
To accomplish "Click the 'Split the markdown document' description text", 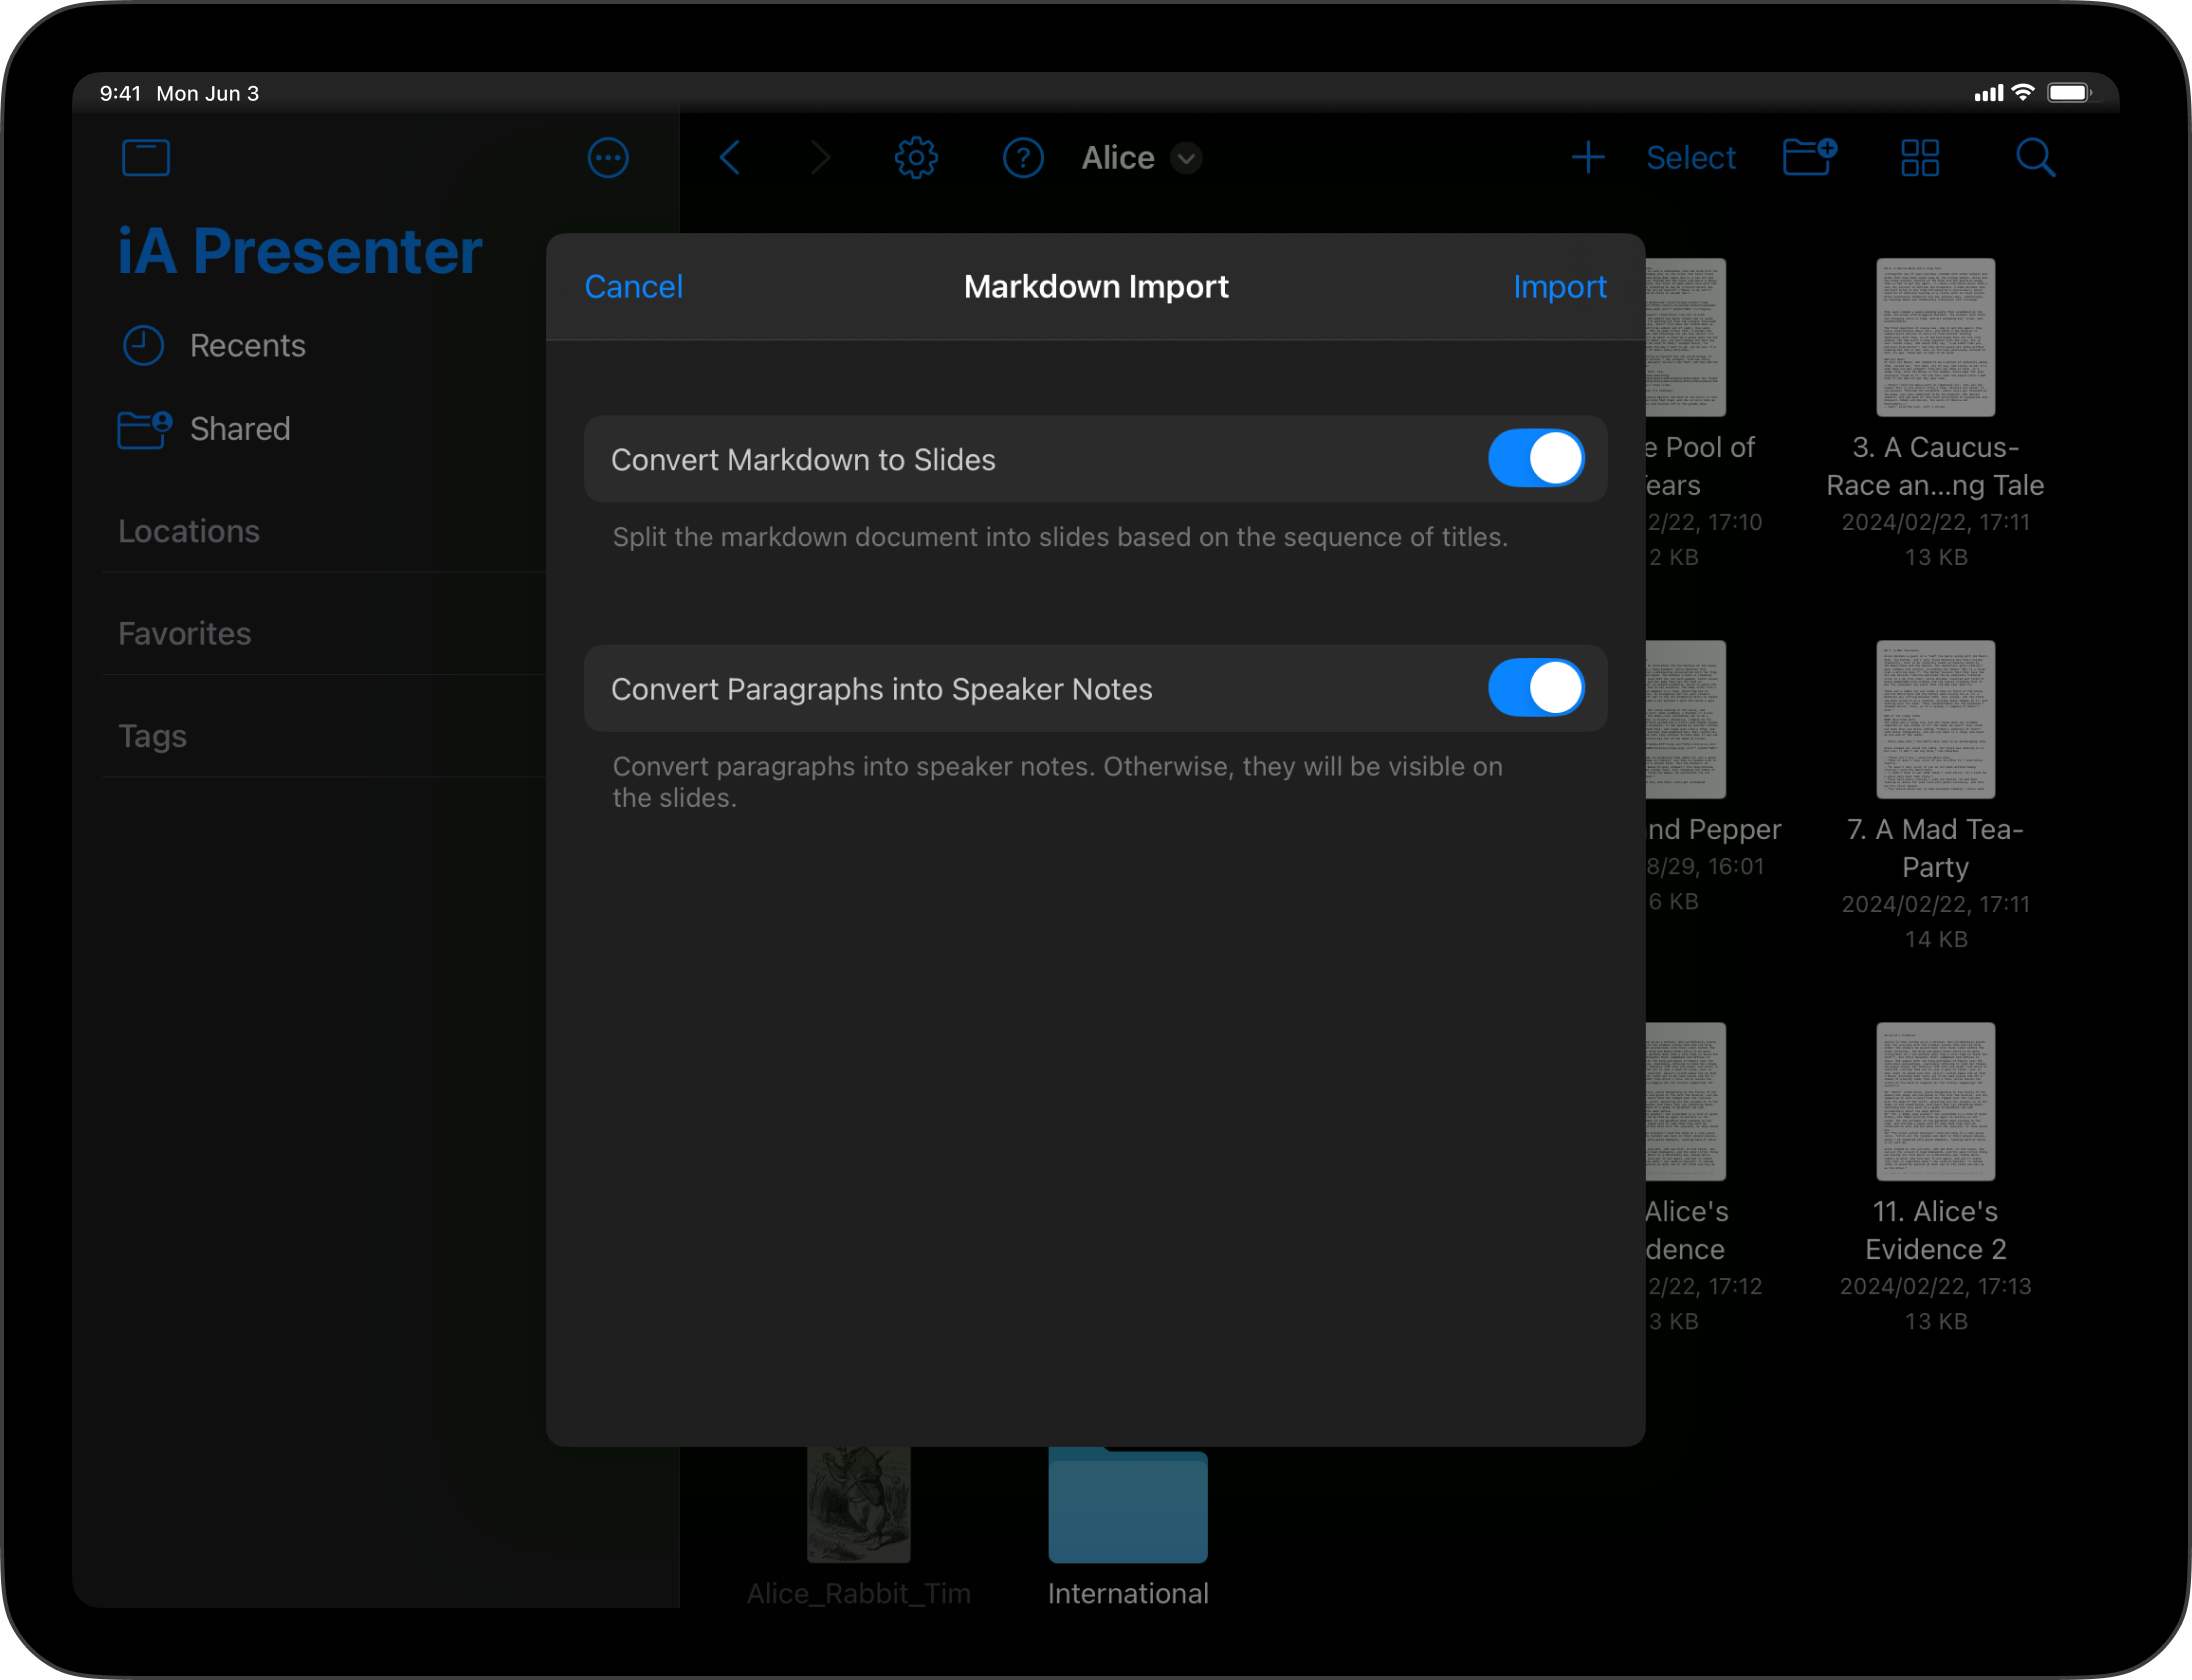I will [1060, 537].
